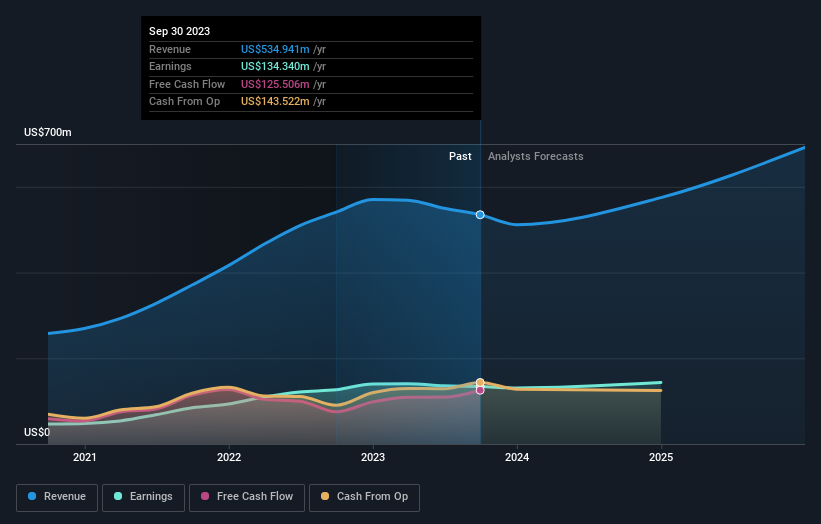Toggle the Earnings legend button

[x=143, y=497]
